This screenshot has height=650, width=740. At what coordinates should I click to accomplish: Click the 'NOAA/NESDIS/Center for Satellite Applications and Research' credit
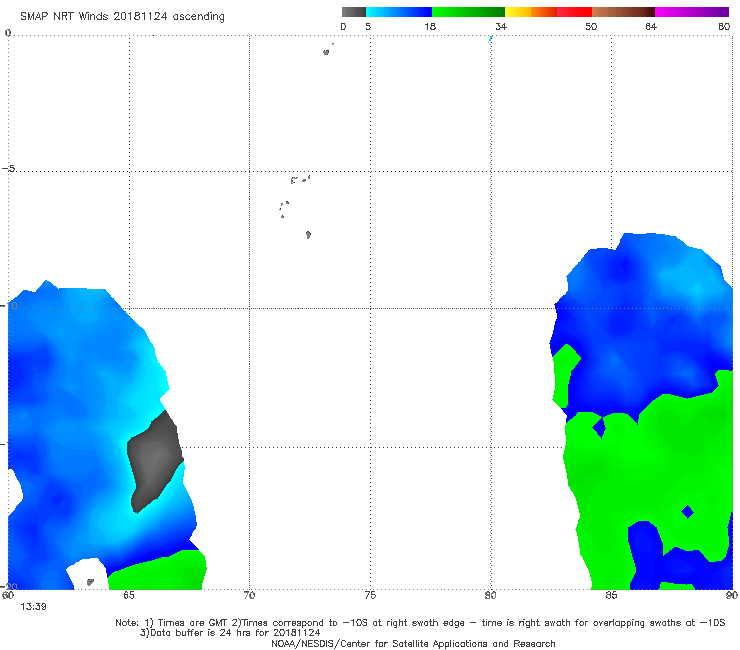(x=413, y=644)
